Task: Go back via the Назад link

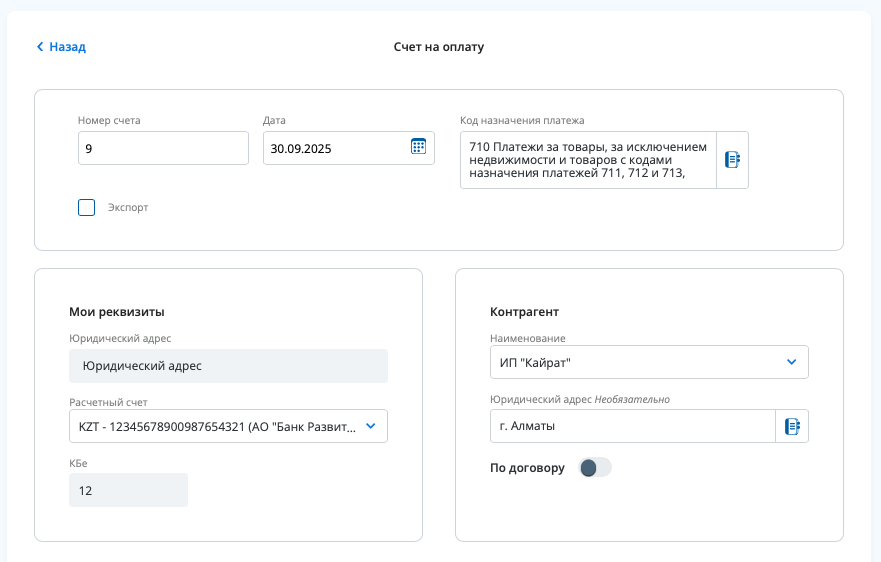Action: 67,47
